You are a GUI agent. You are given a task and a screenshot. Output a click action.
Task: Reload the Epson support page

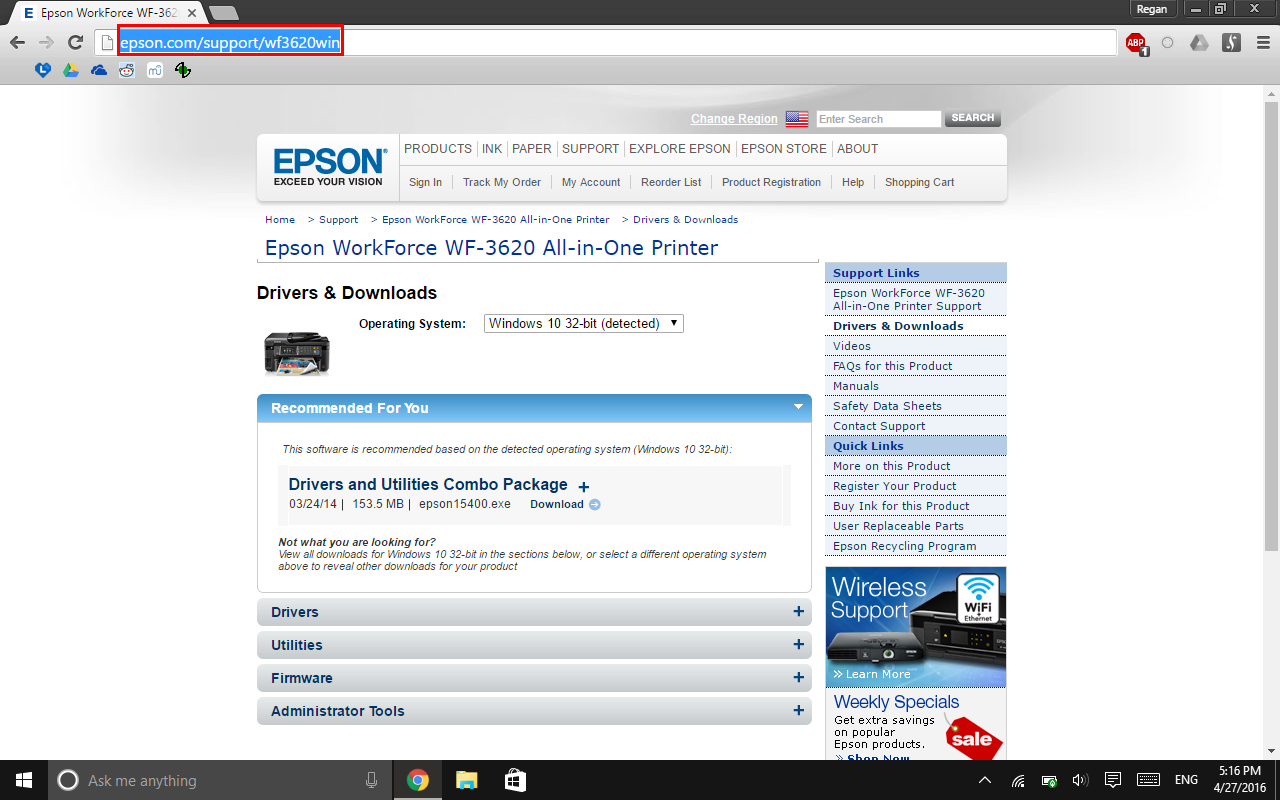tap(75, 42)
